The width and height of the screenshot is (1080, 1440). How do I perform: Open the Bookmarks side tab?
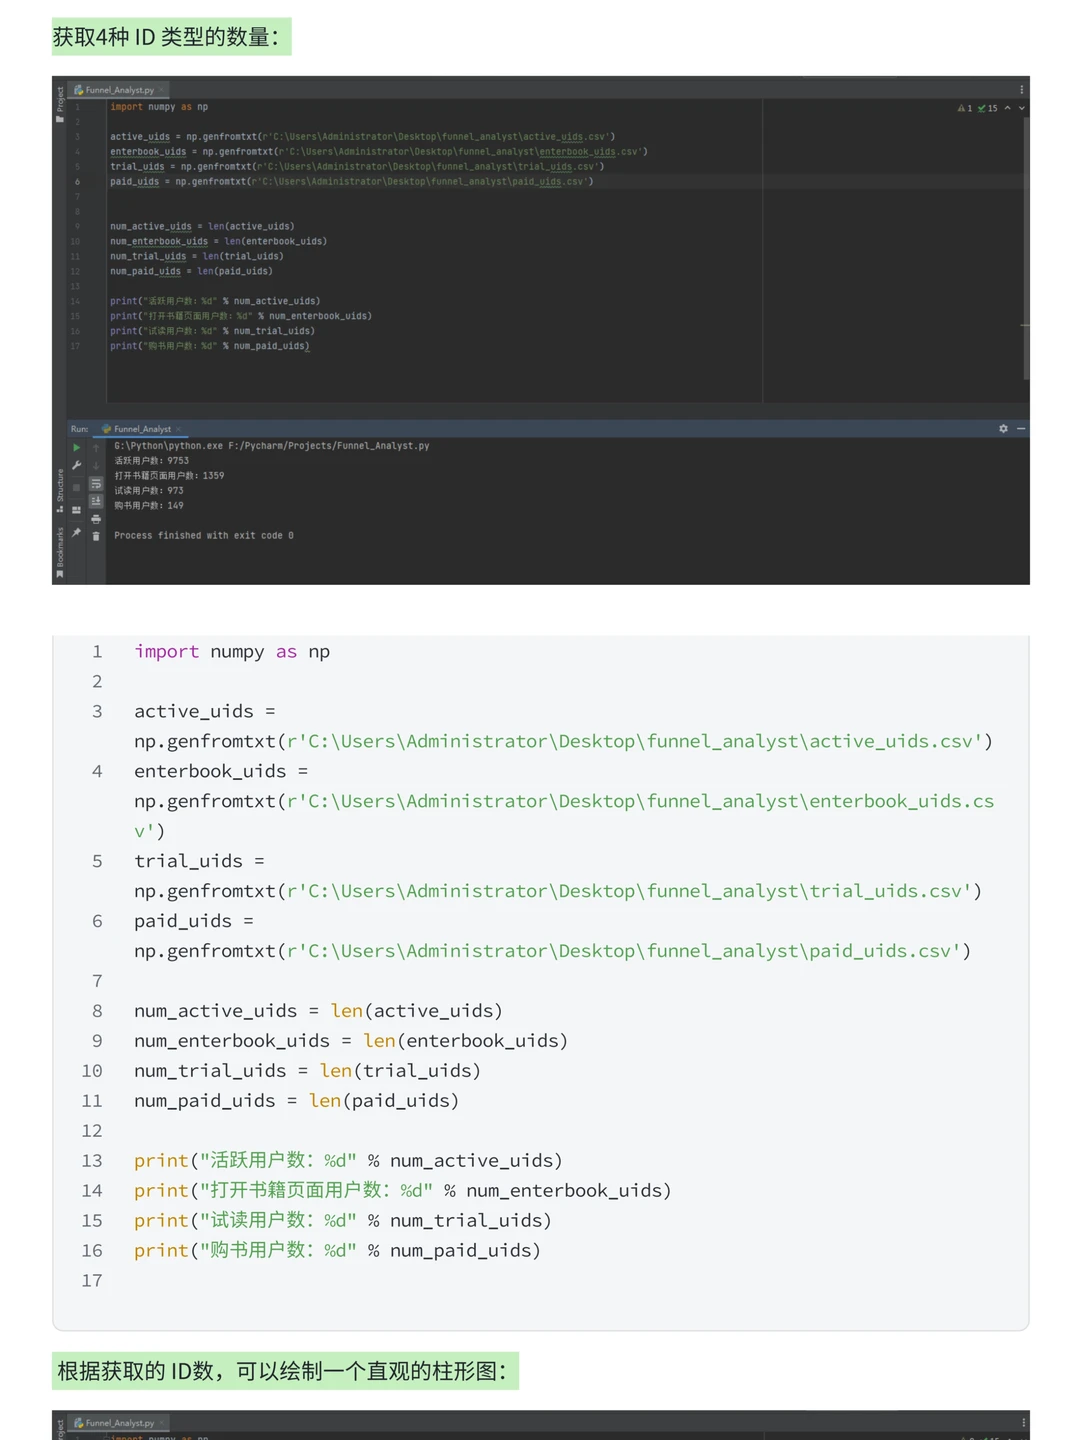[x=59, y=552]
